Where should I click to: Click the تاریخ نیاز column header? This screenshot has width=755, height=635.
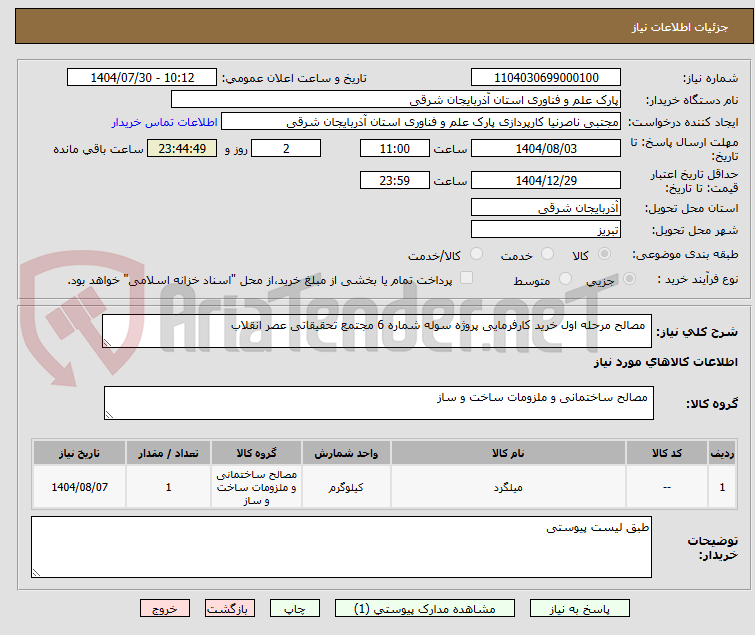coord(79,453)
